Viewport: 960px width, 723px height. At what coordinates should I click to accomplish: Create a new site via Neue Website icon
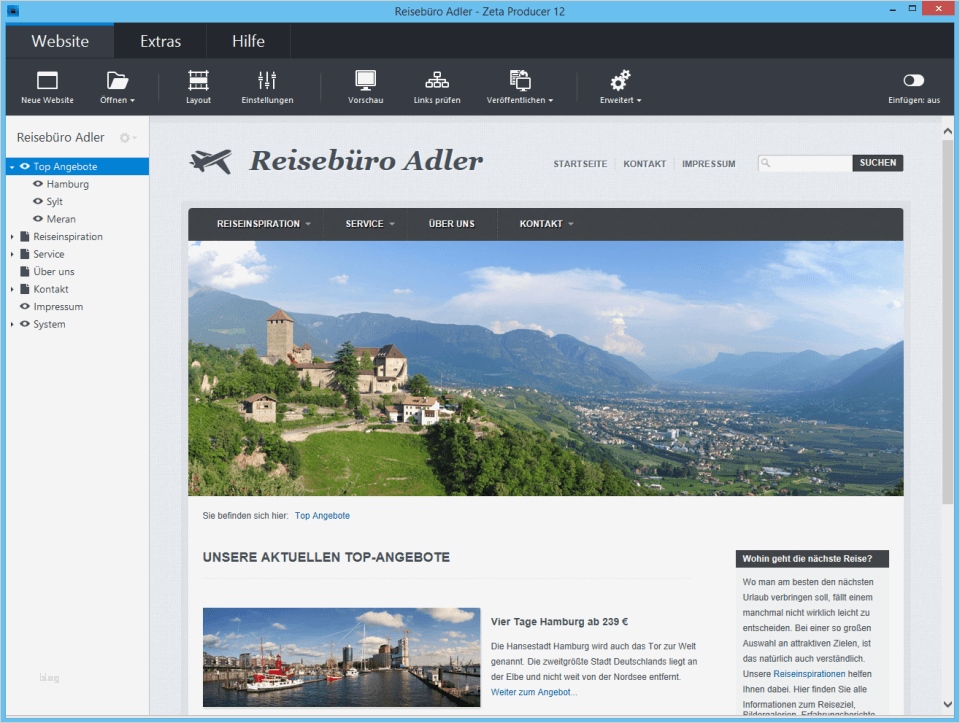[47, 80]
